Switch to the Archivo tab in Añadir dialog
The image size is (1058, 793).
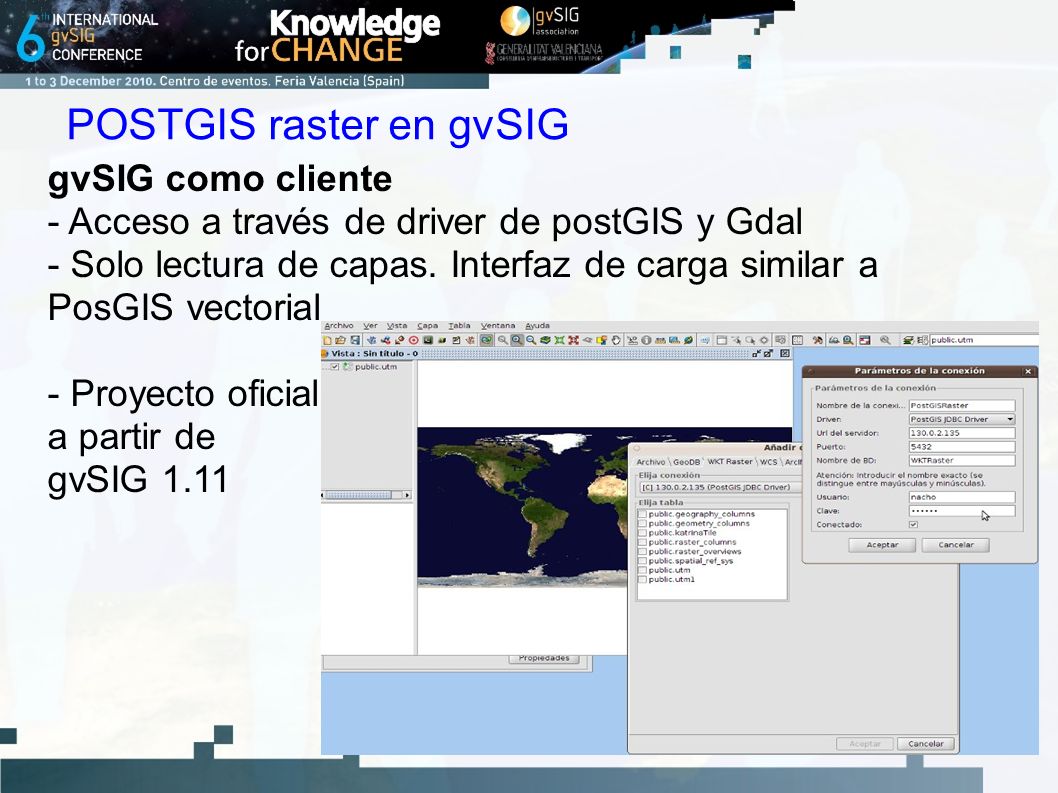point(650,462)
